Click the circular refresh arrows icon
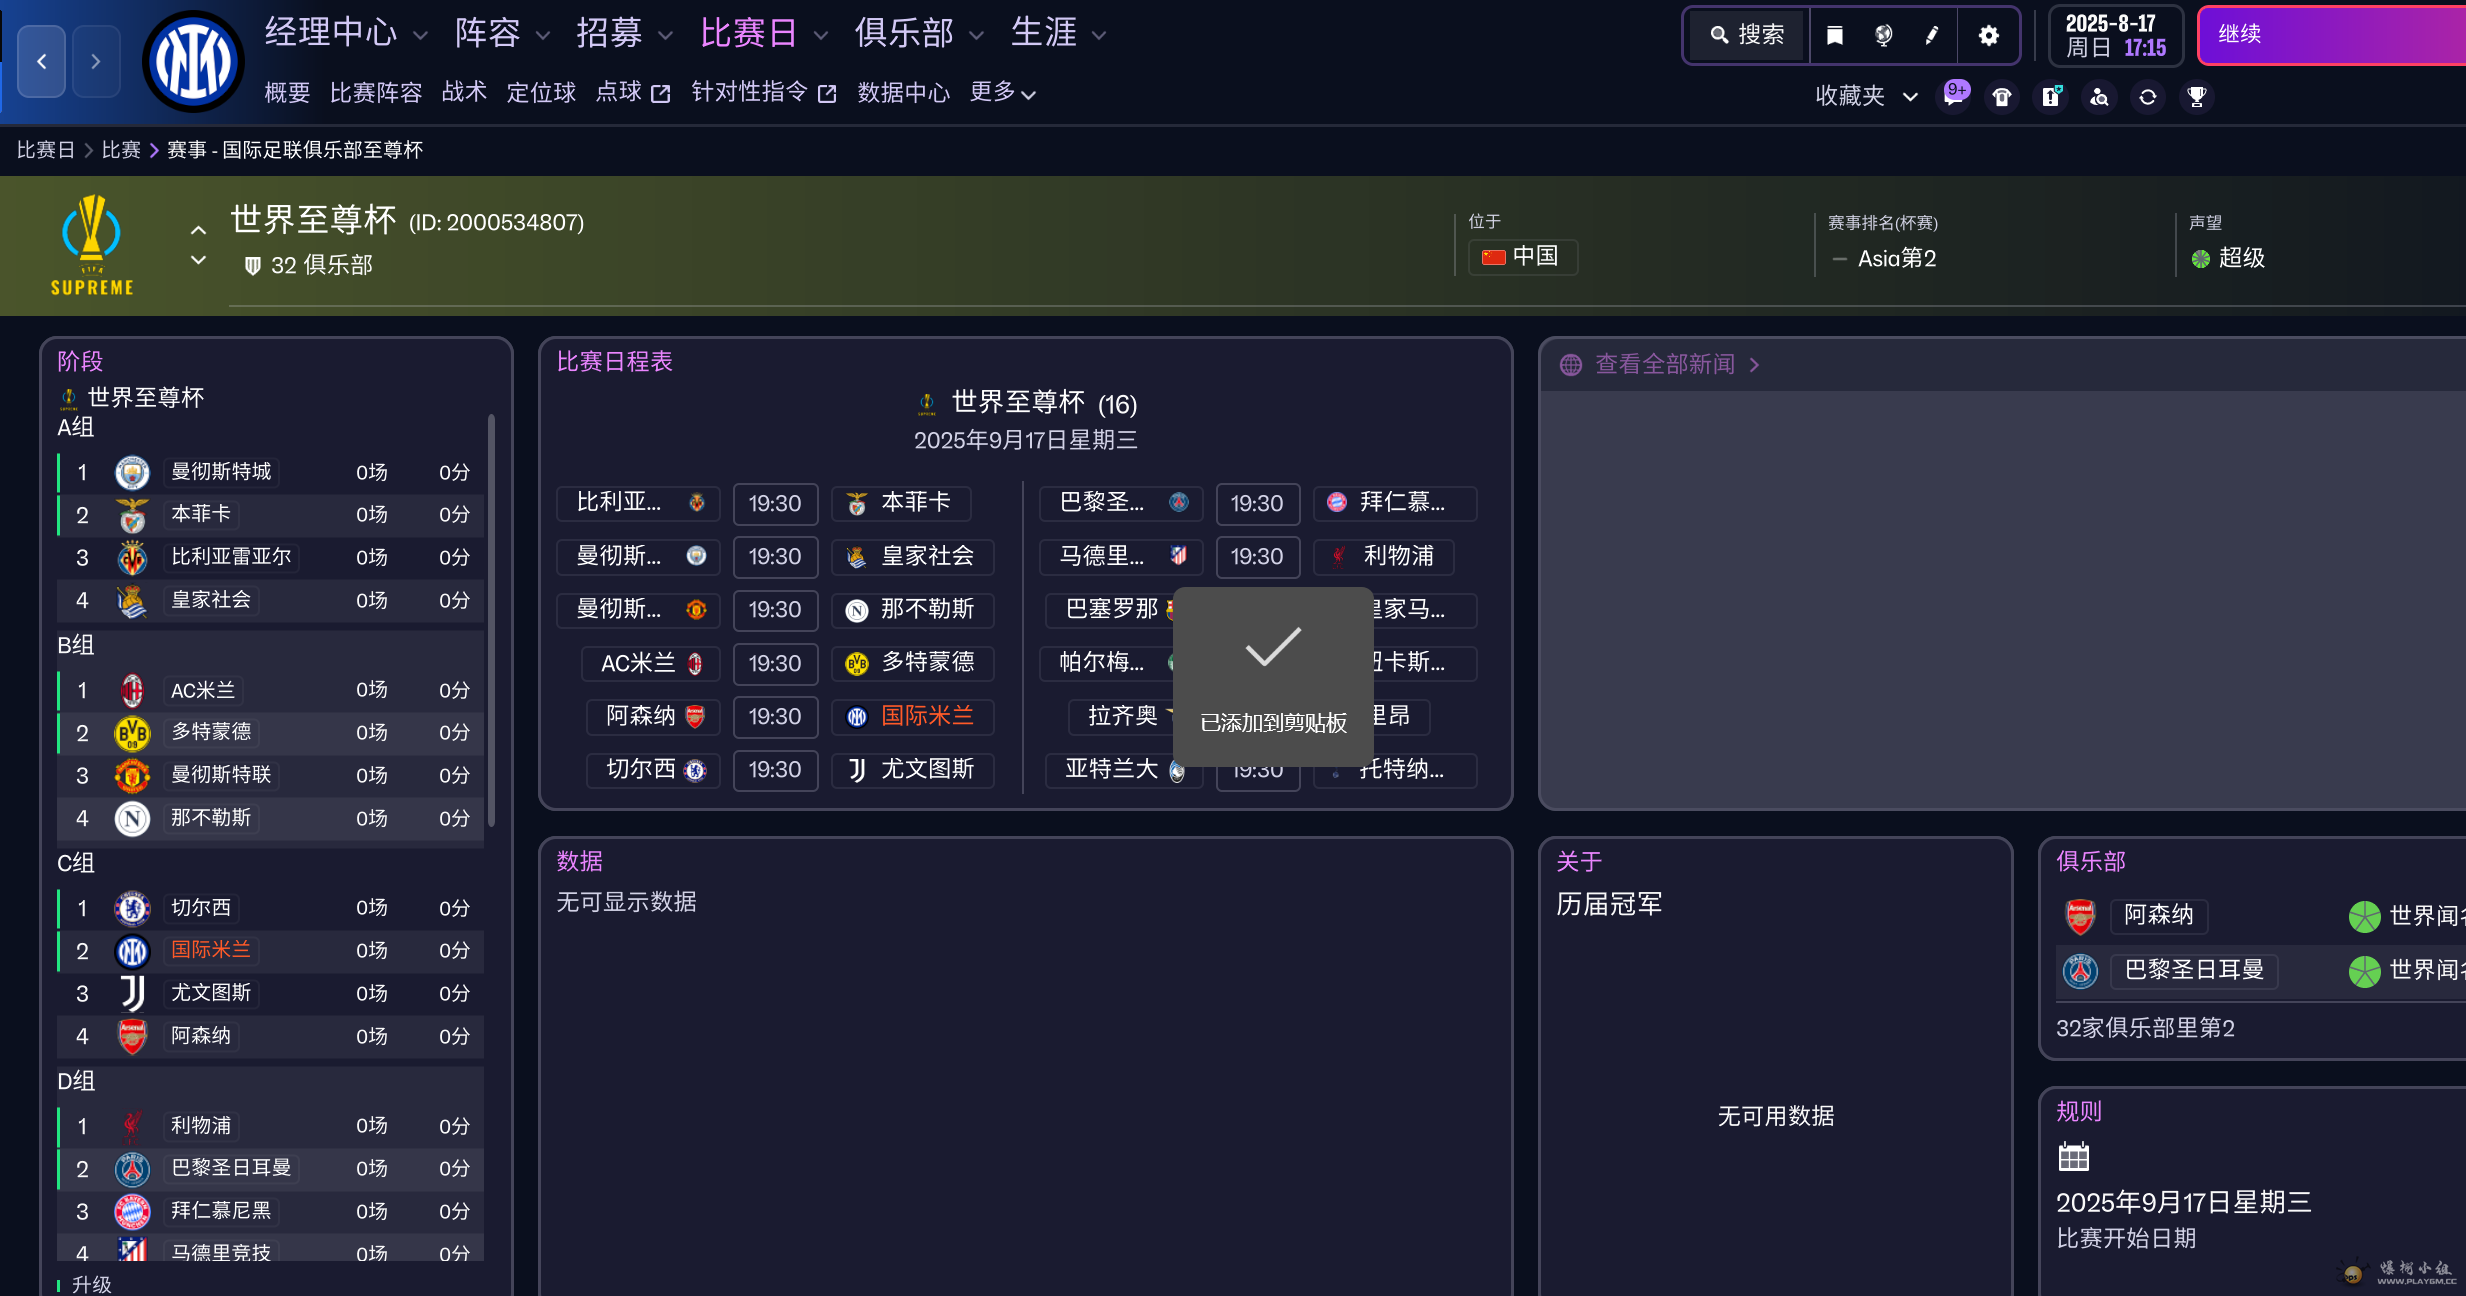This screenshot has width=2466, height=1296. tap(2148, 97)
